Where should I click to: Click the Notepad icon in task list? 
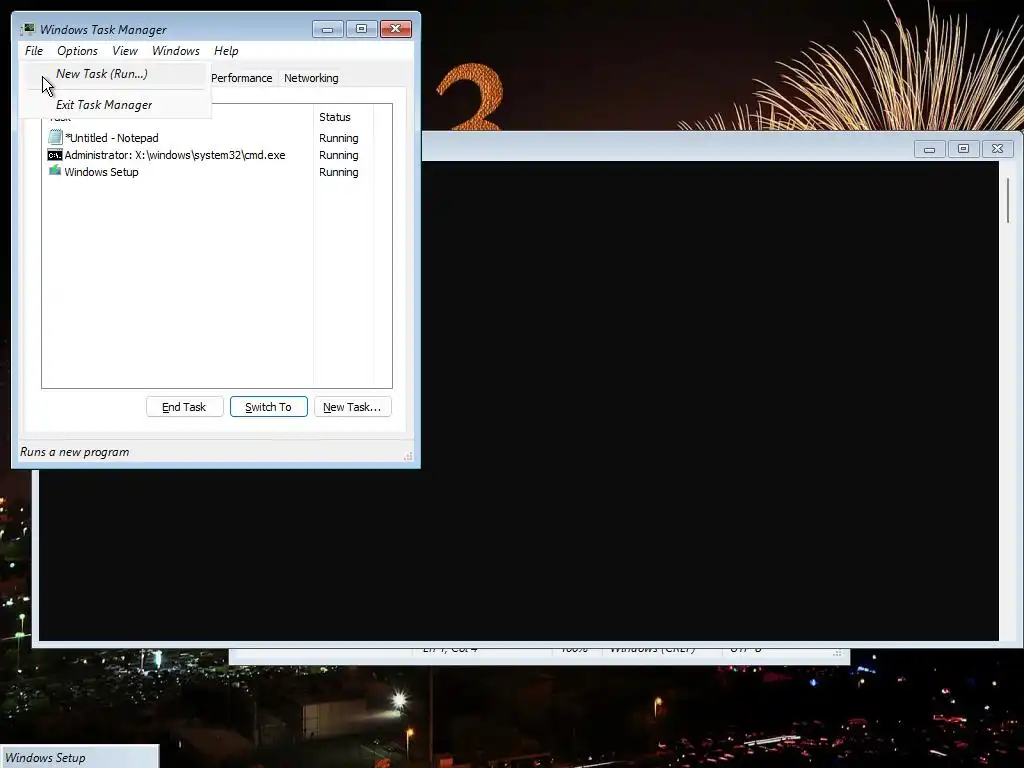55,137
